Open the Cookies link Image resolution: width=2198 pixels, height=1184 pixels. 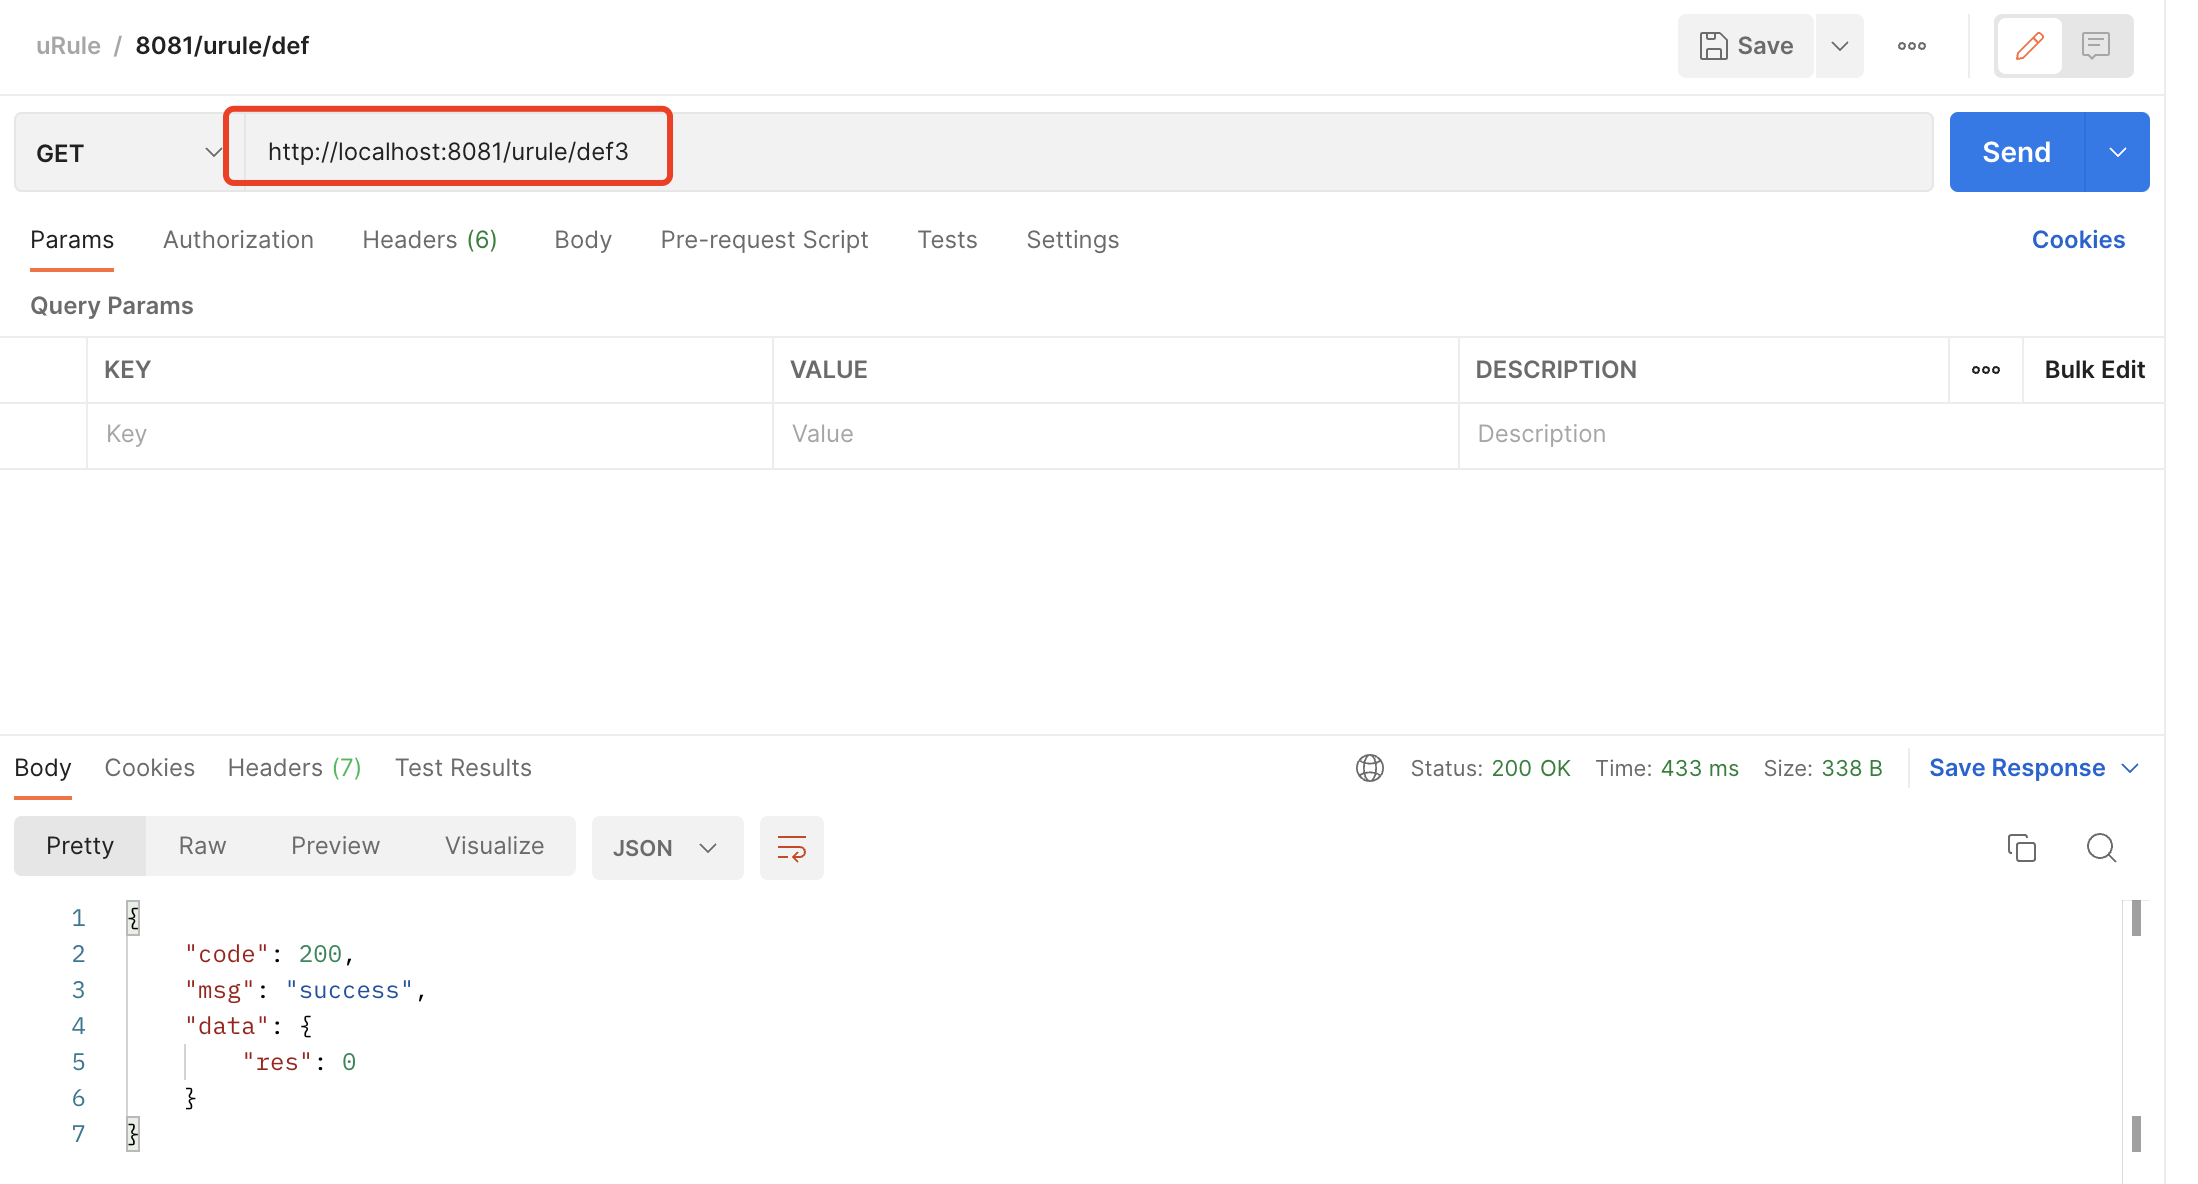click(x=2077, y=240)
